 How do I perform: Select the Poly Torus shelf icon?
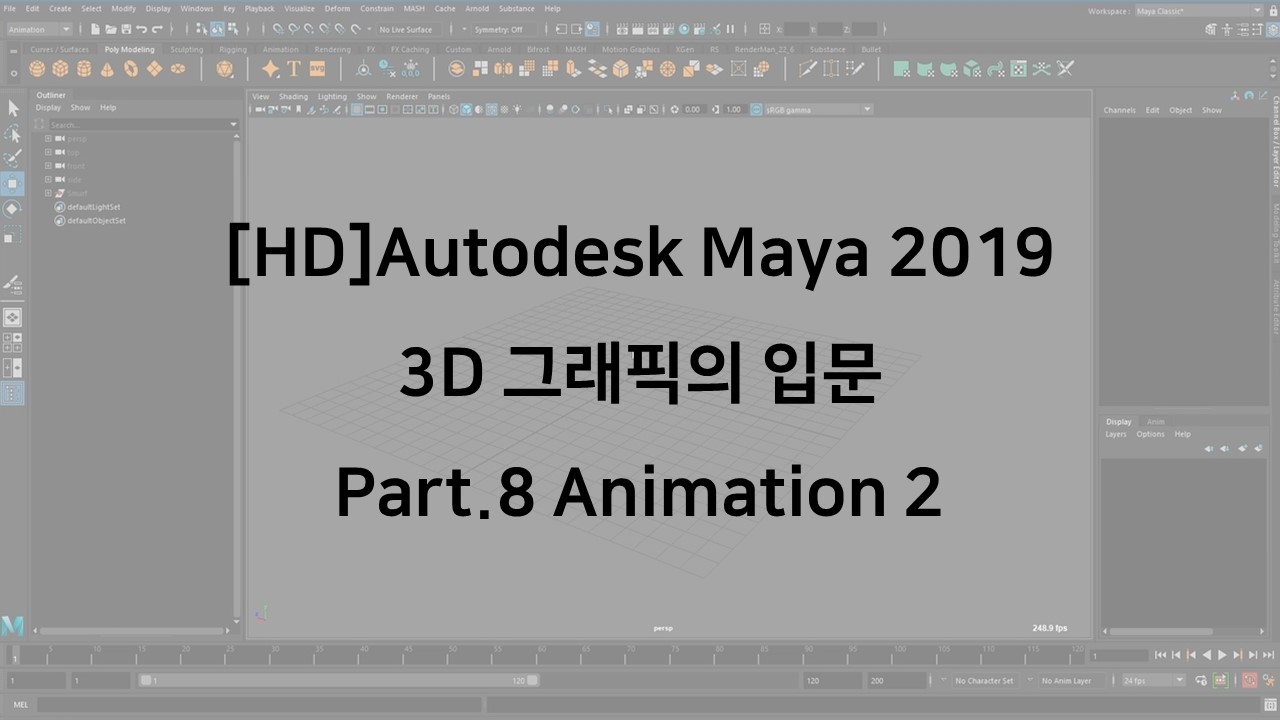[131, 69]
